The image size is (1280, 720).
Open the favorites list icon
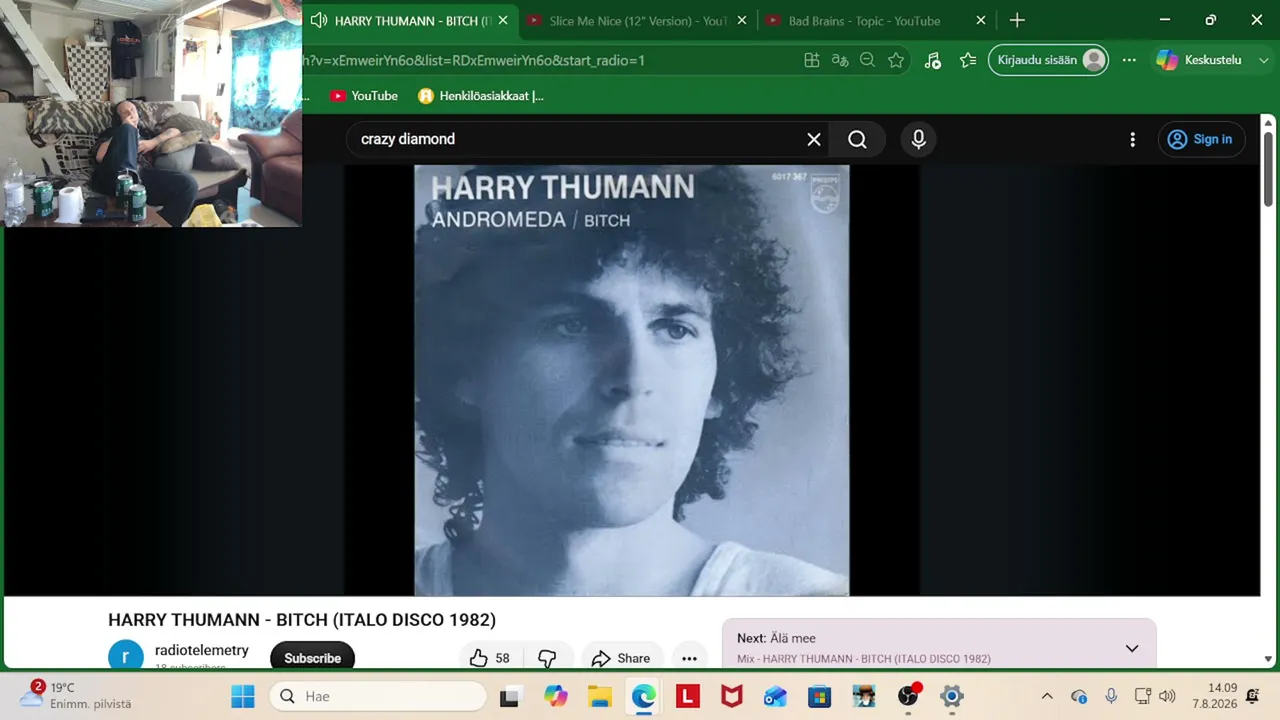968,60
